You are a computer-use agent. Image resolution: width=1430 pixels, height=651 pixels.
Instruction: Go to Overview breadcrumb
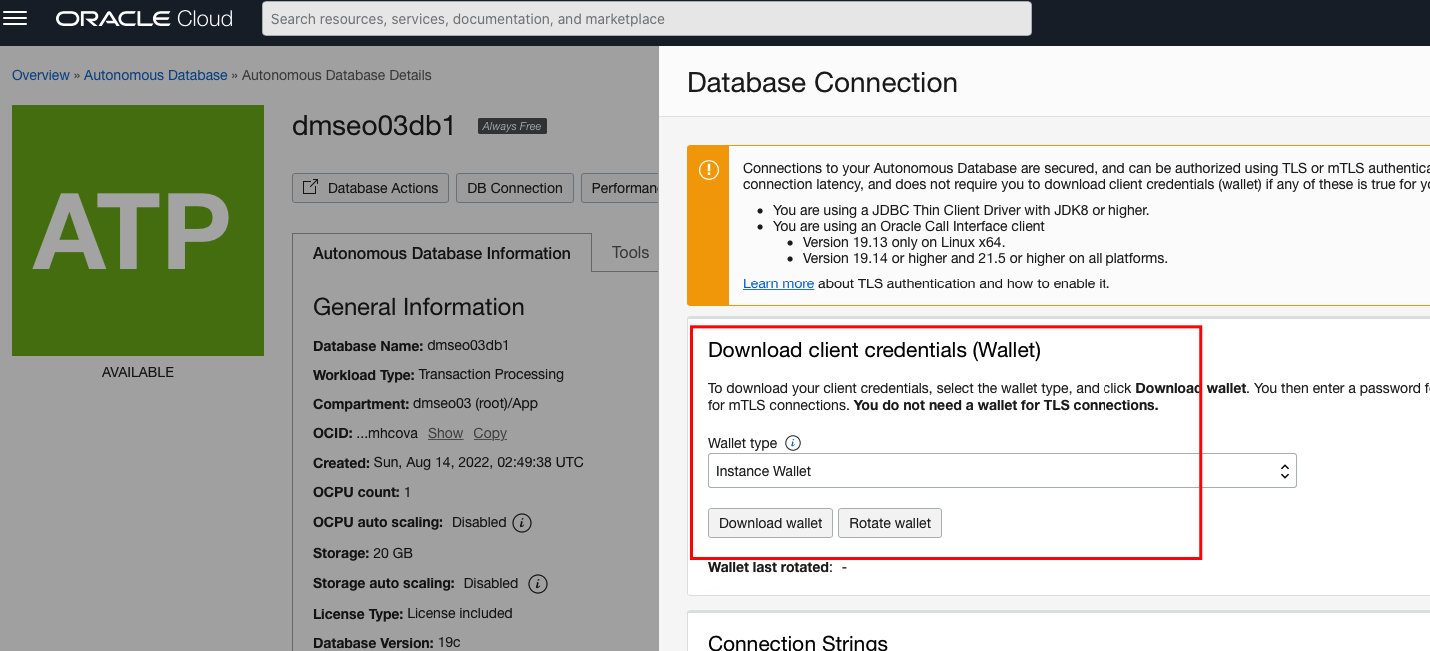pos(41,75)
